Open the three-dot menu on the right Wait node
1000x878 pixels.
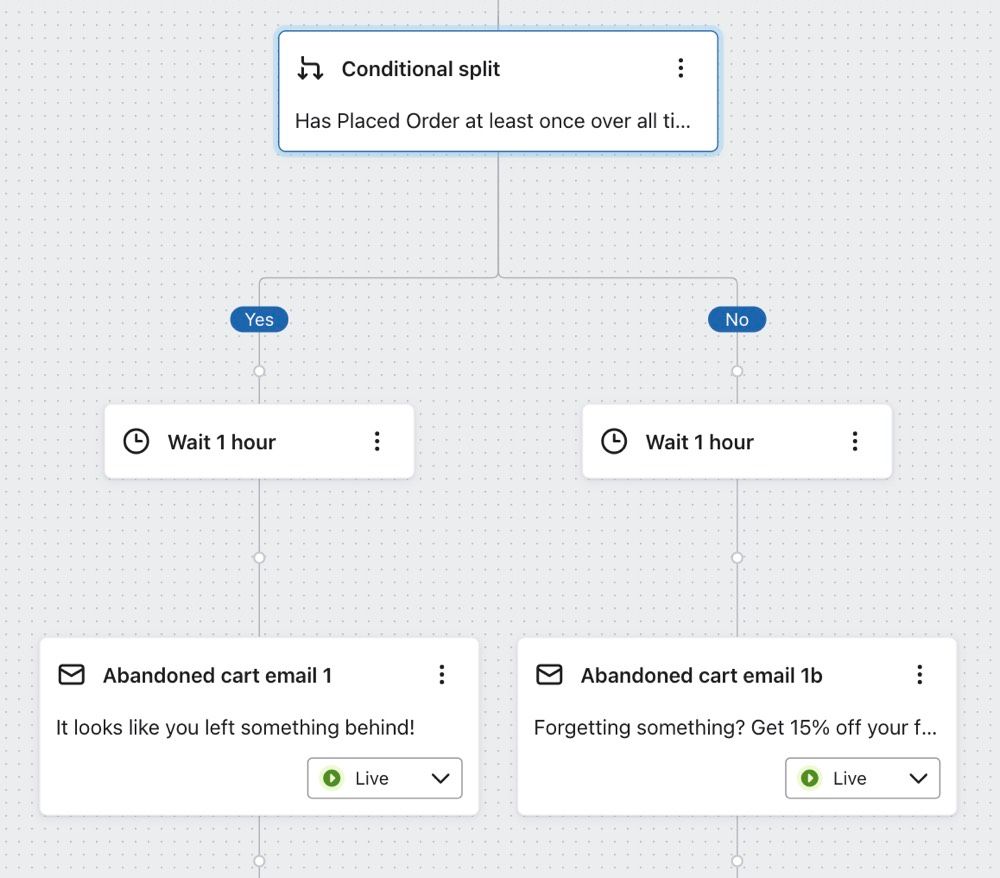(855, 440)
